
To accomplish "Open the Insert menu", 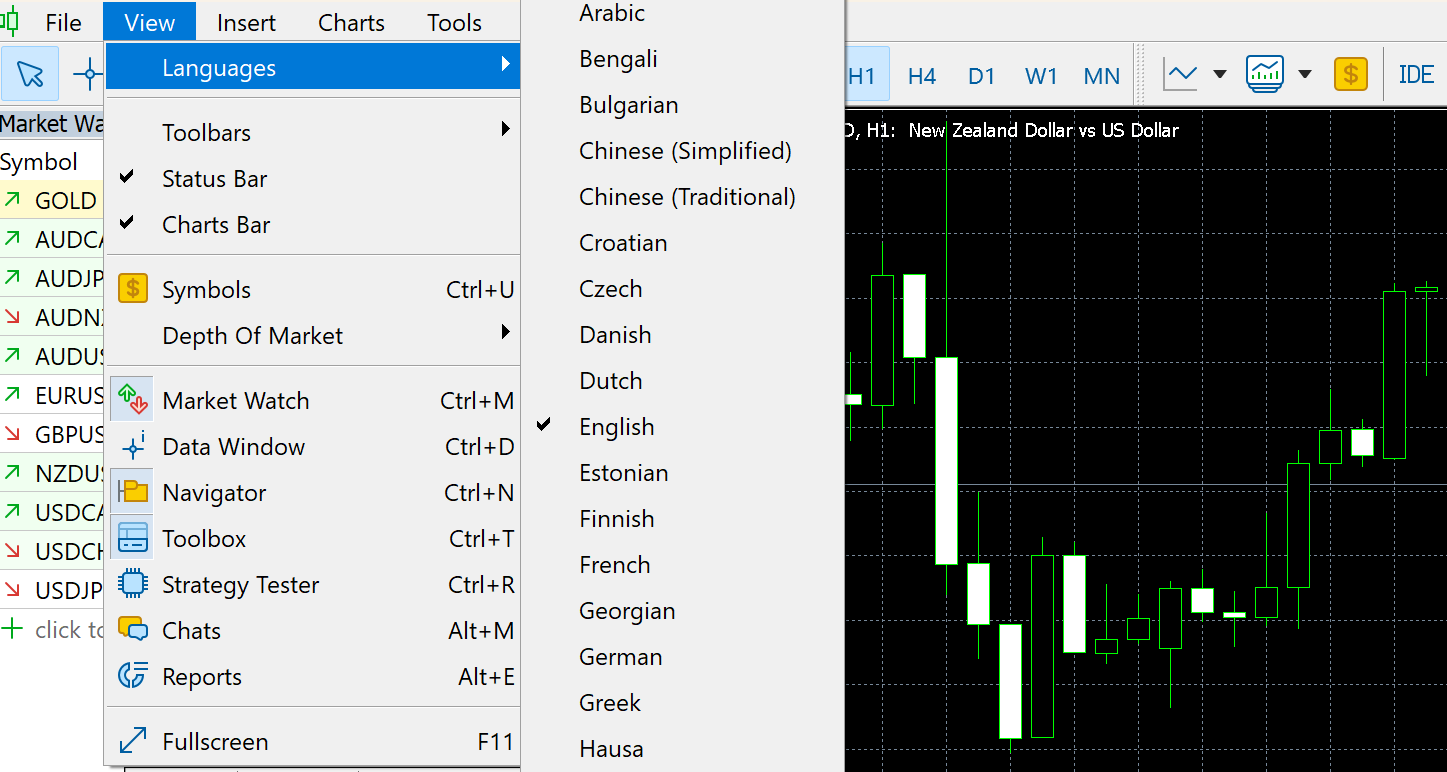I will click(246, 22).
